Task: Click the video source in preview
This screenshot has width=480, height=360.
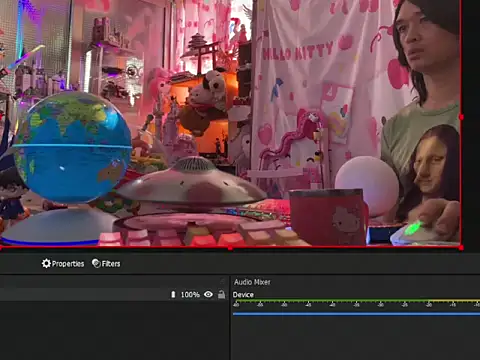Action: coord(230,123)
